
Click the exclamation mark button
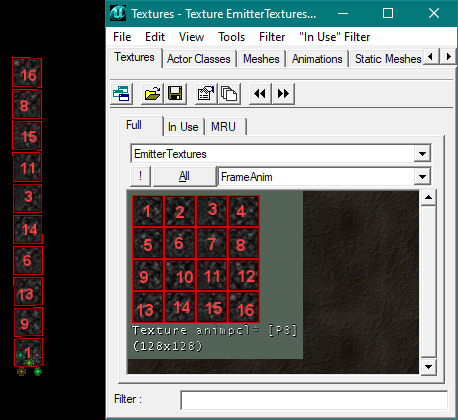point(140,176)
